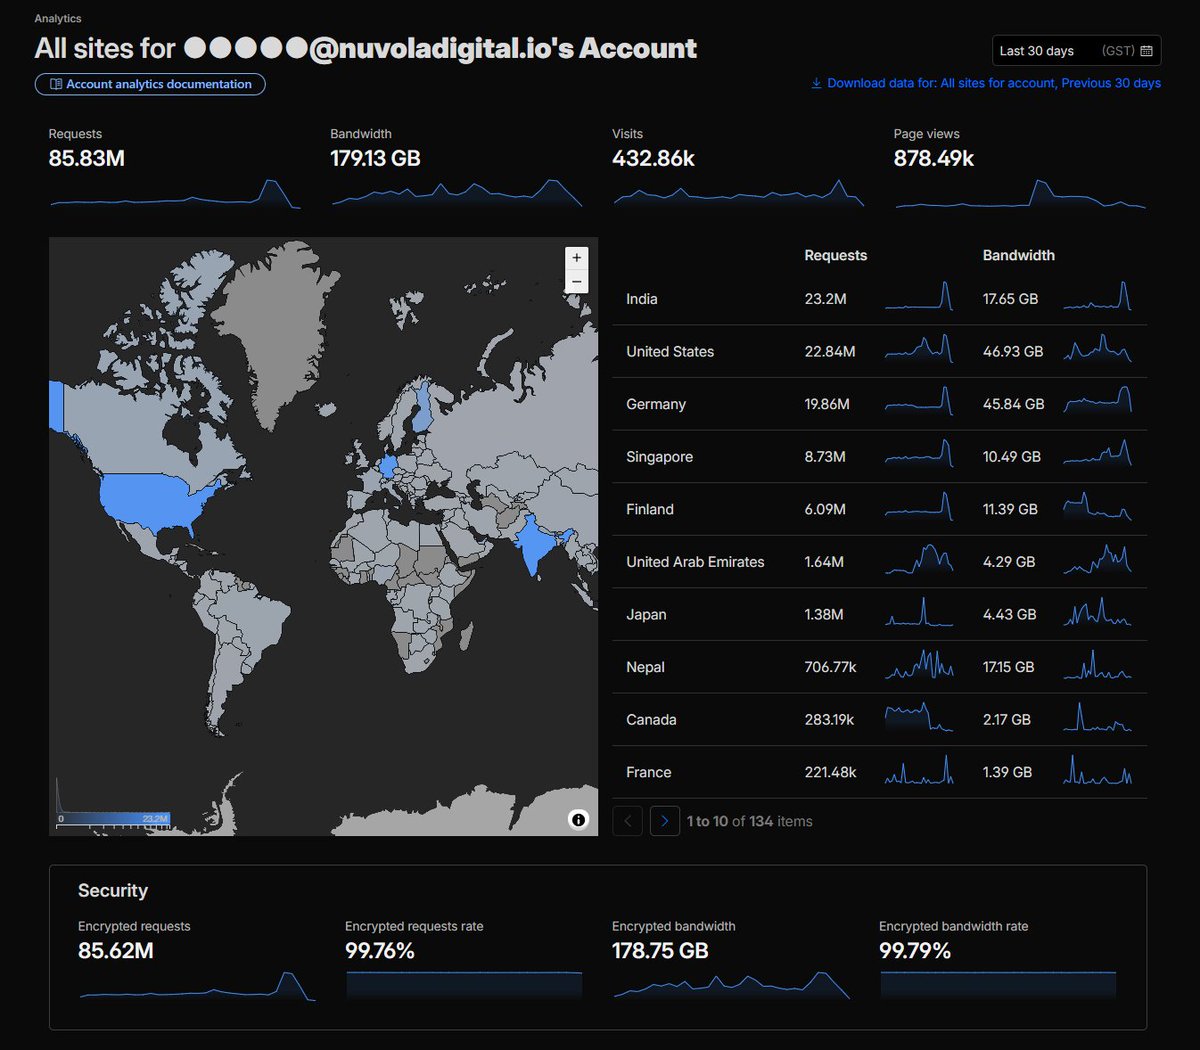Click United Arab Emirates bandwidth sparkline

tap(1097, 559)
